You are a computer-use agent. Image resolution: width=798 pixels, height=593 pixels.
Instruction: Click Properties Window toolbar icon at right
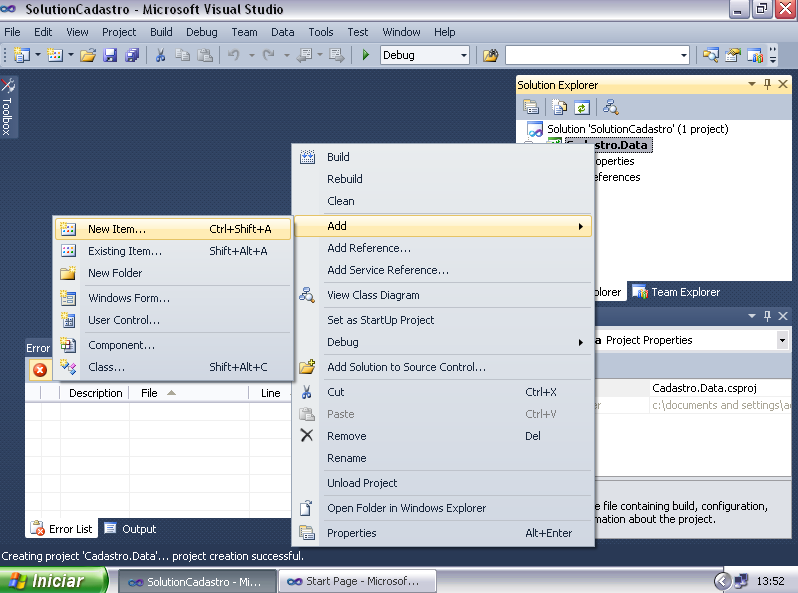[x=733, y=55]
